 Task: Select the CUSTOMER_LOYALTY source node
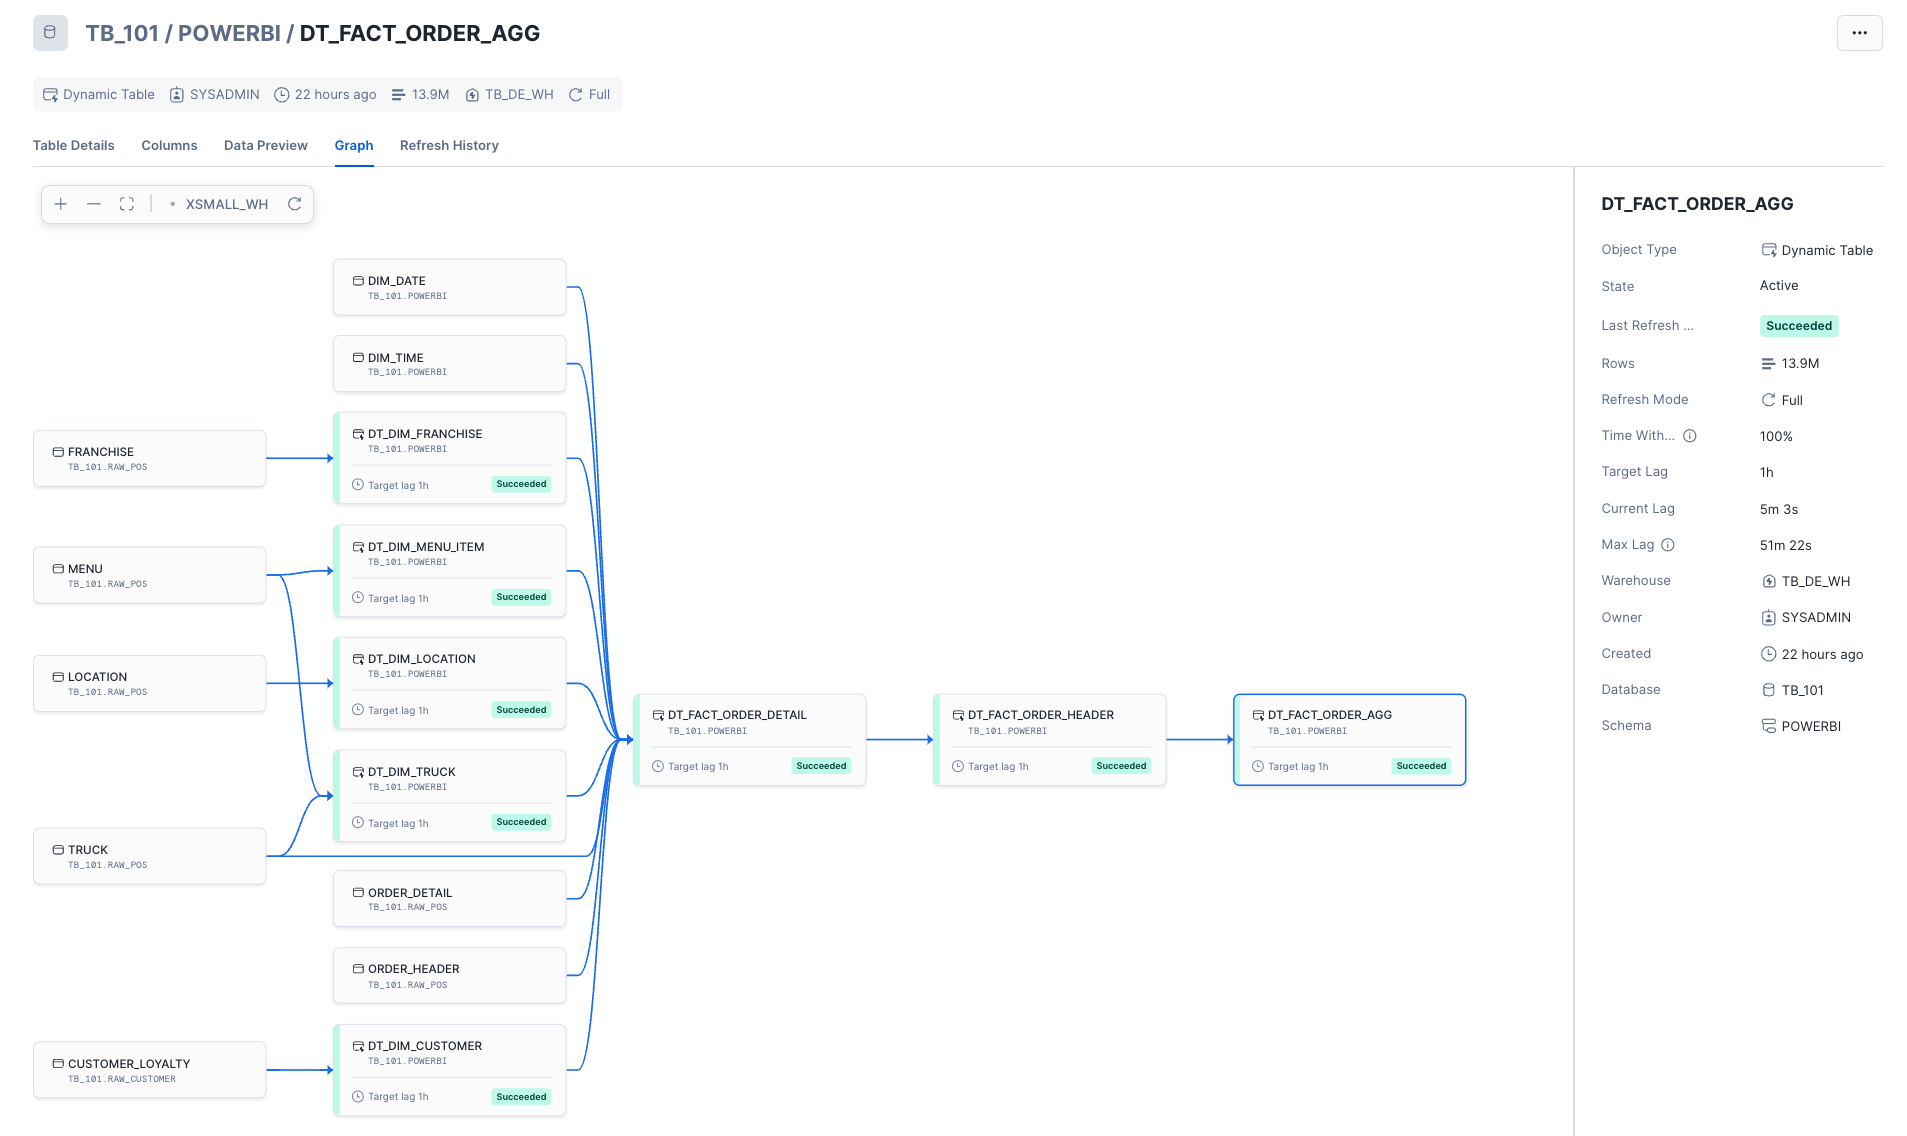click(x=149, y=1070)
